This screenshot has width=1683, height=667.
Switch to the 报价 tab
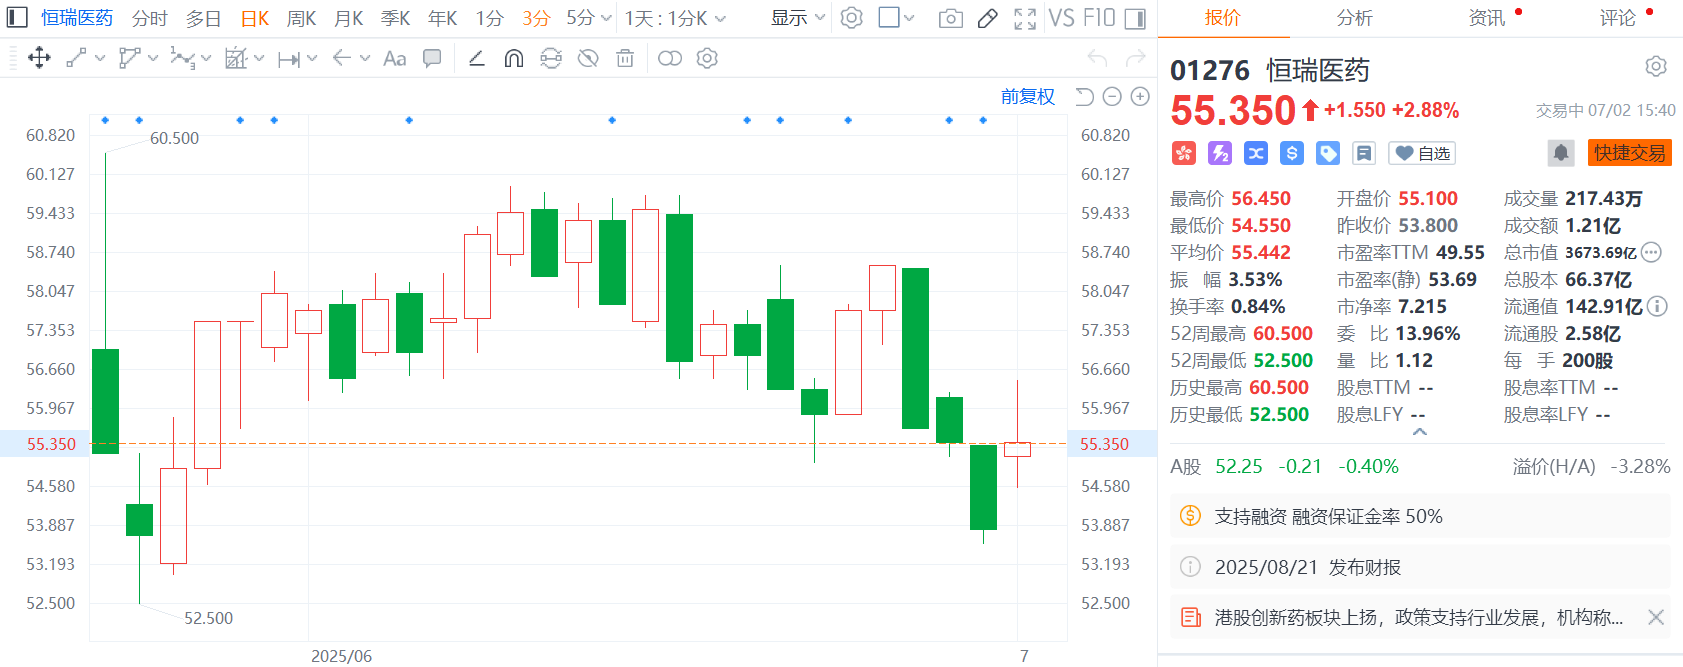pos(1222,18)
